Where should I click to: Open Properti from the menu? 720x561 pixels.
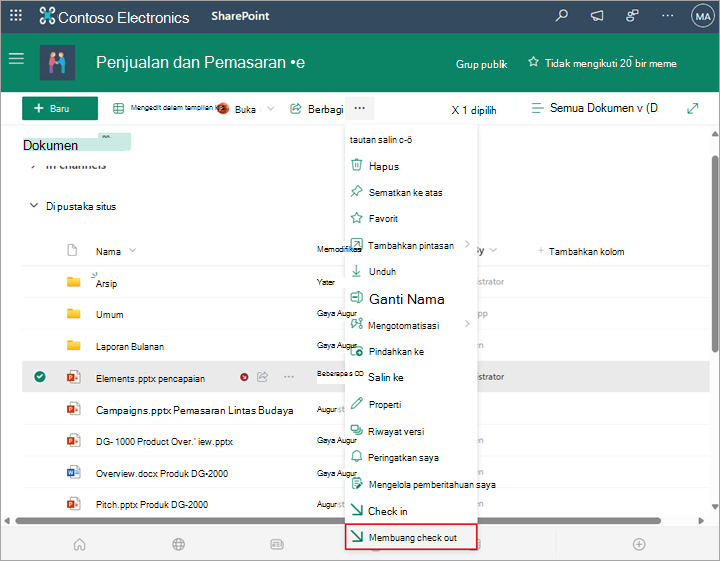click(411, 404)
